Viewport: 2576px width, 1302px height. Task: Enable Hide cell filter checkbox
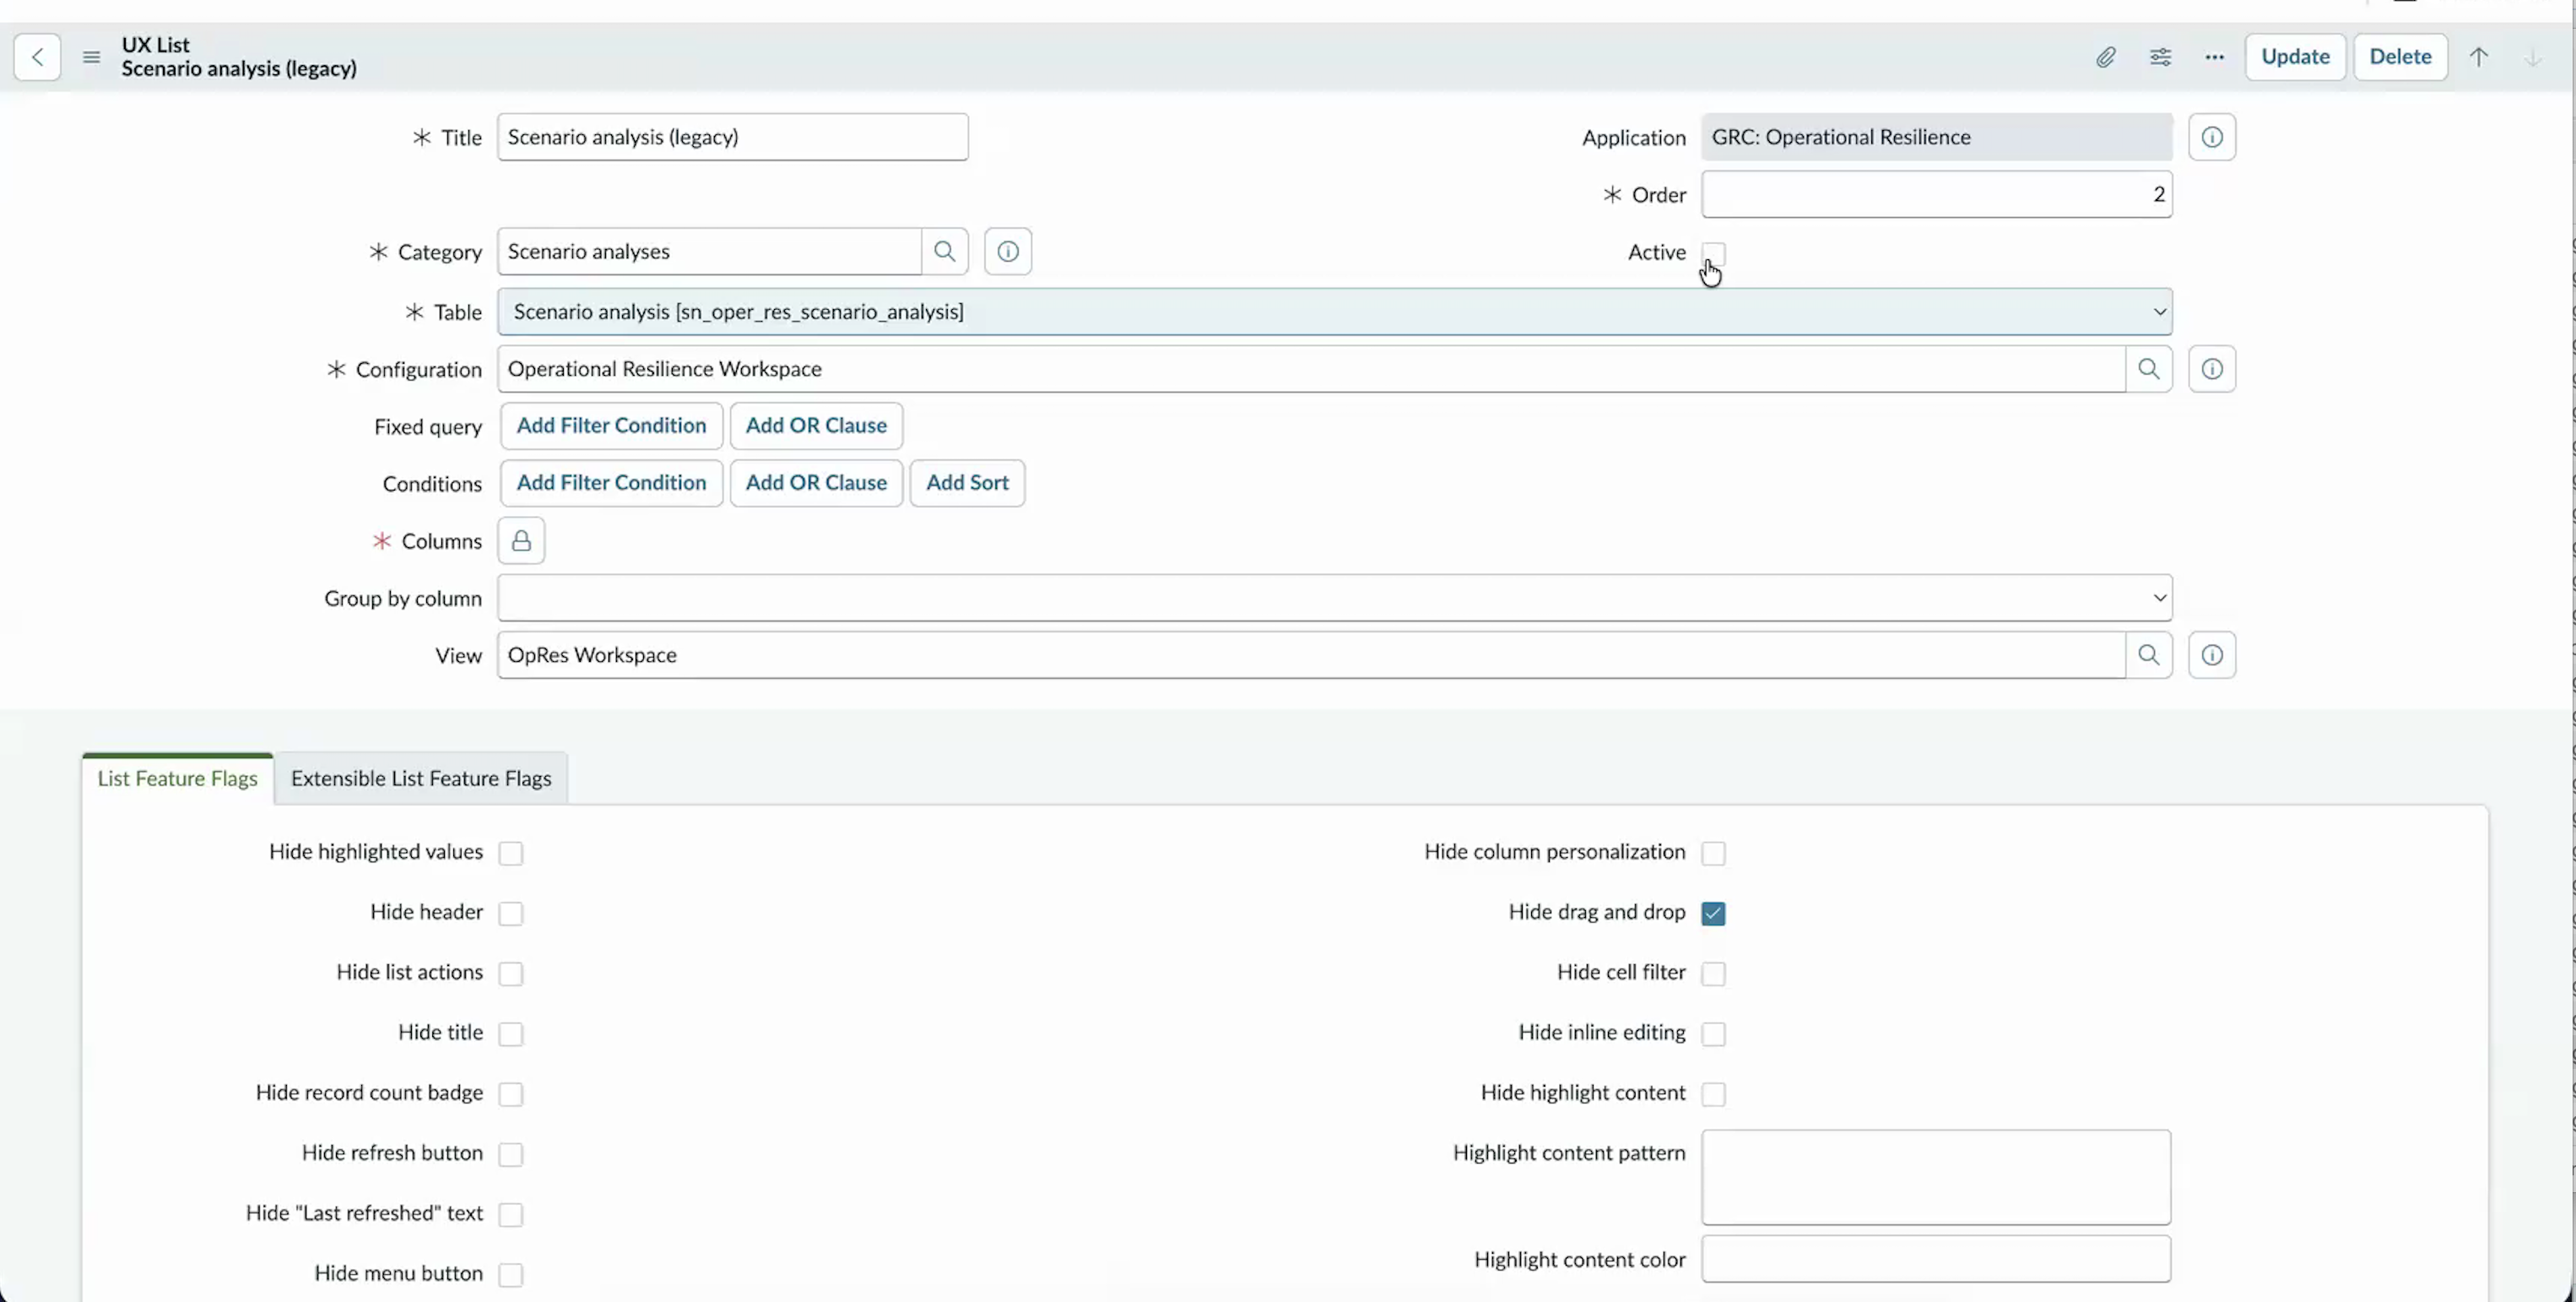(x=1714, y=973)
